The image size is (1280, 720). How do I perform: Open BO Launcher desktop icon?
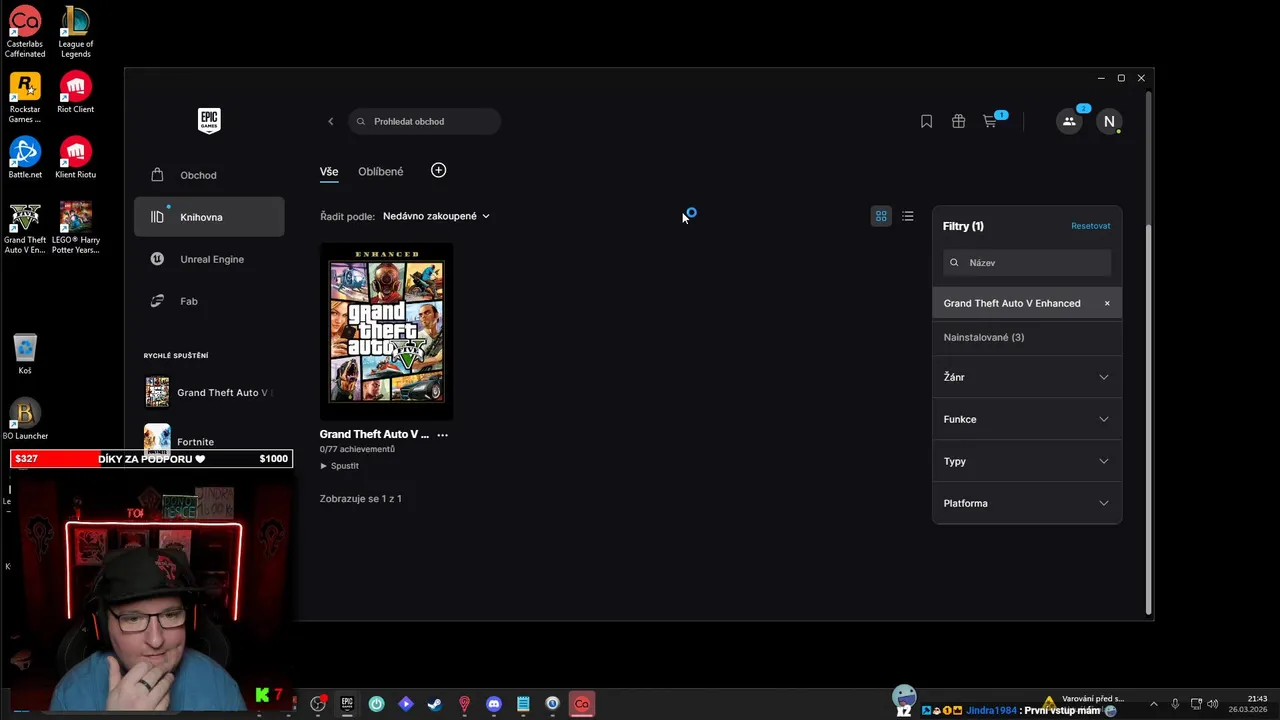pyautogui.click(x=25, y=420)
